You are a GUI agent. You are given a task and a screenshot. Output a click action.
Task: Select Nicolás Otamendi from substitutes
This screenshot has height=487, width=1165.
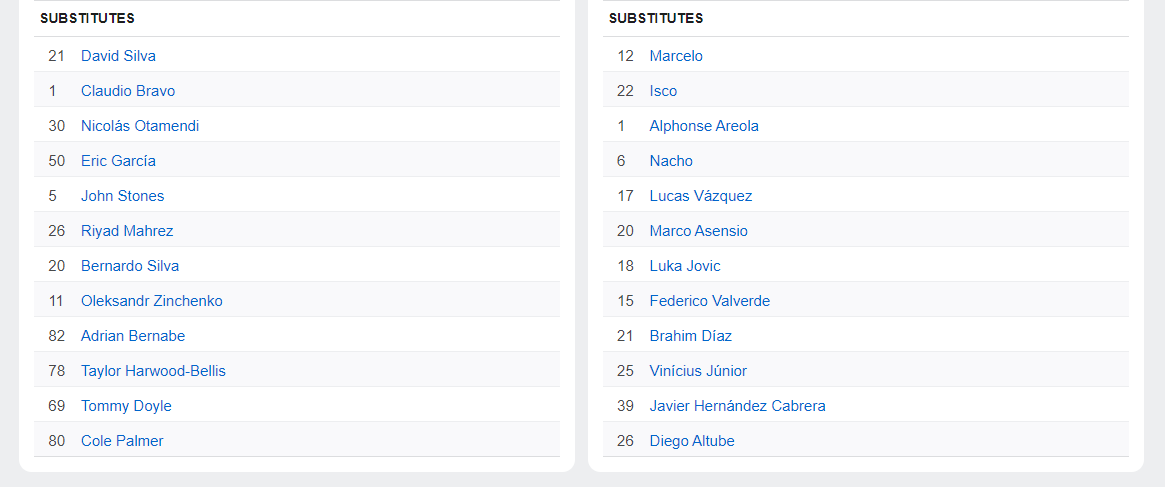[x=140, y=126]
